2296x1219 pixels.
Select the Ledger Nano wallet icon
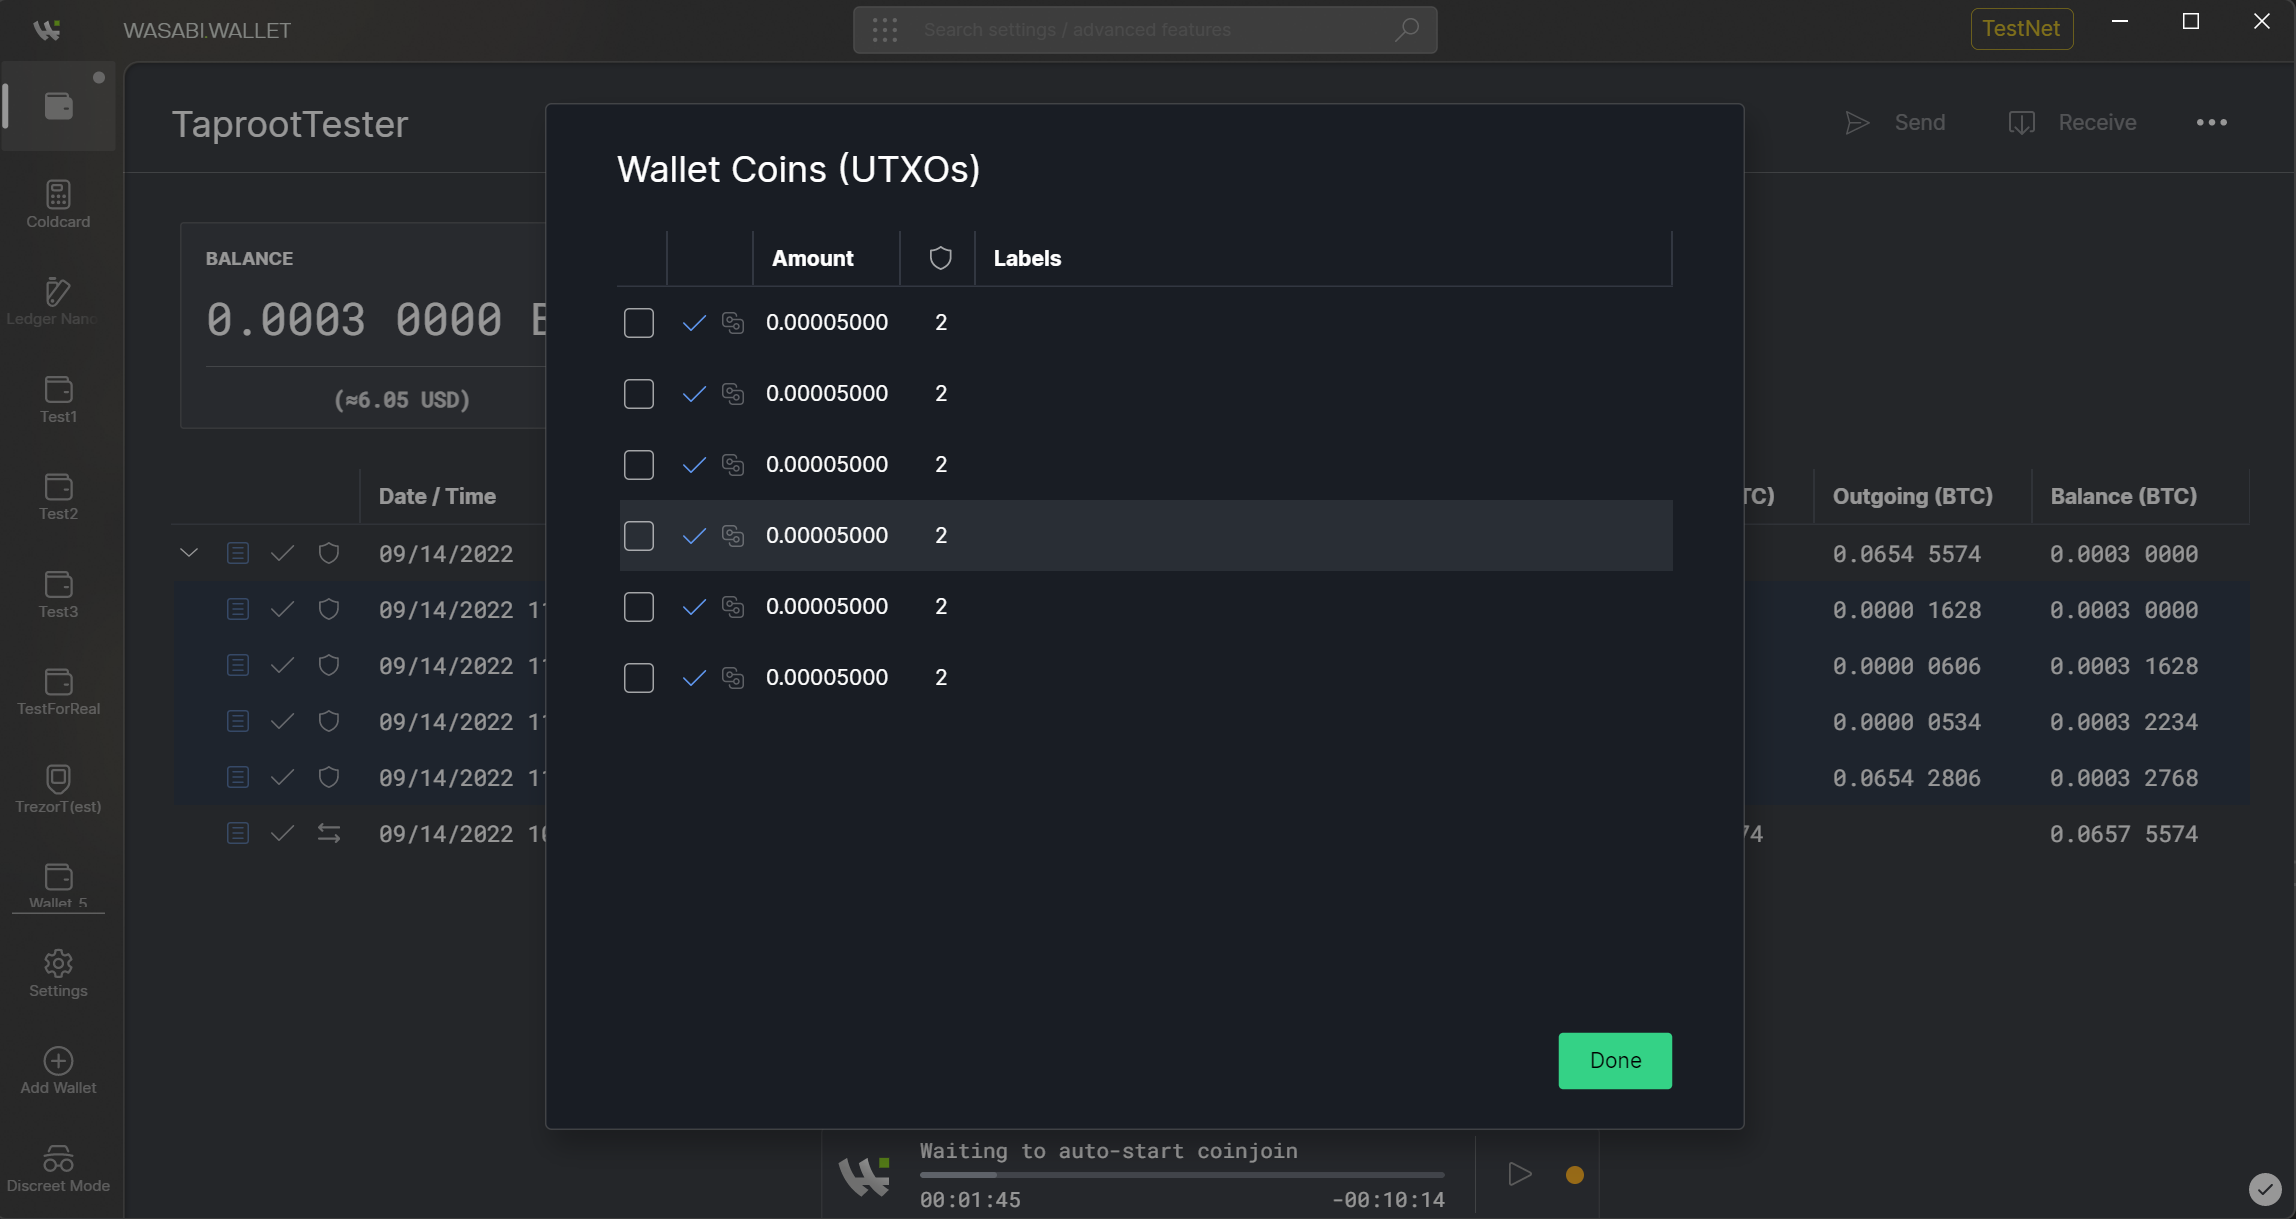[x=58, y=292]
